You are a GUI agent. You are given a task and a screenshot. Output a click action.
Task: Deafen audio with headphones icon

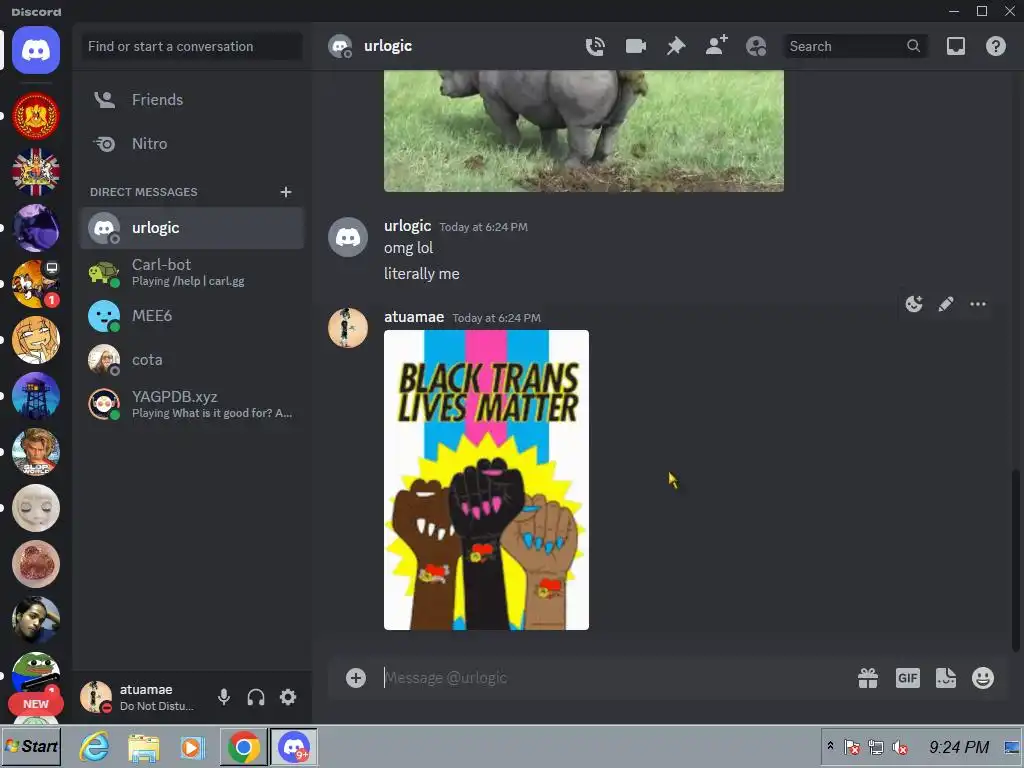[256, 697]
